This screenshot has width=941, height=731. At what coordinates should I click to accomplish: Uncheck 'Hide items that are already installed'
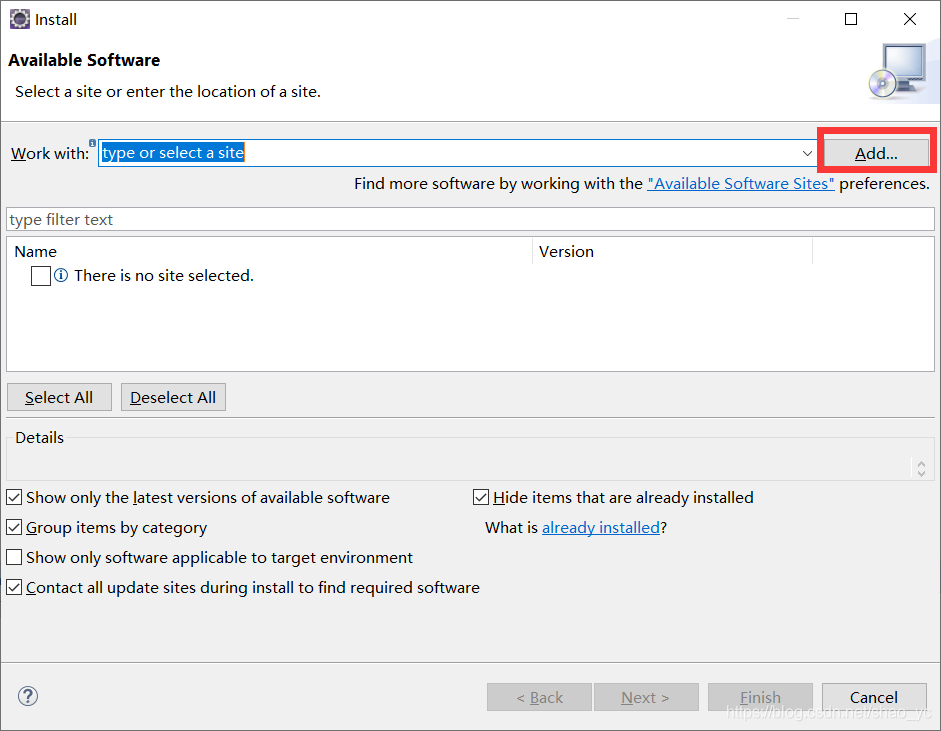[x=481, y=497]
